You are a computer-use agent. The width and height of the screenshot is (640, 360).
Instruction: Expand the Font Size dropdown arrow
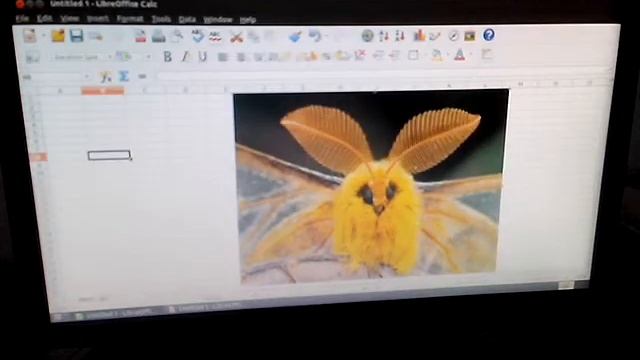pyautogui.click(x=149, y=57)
